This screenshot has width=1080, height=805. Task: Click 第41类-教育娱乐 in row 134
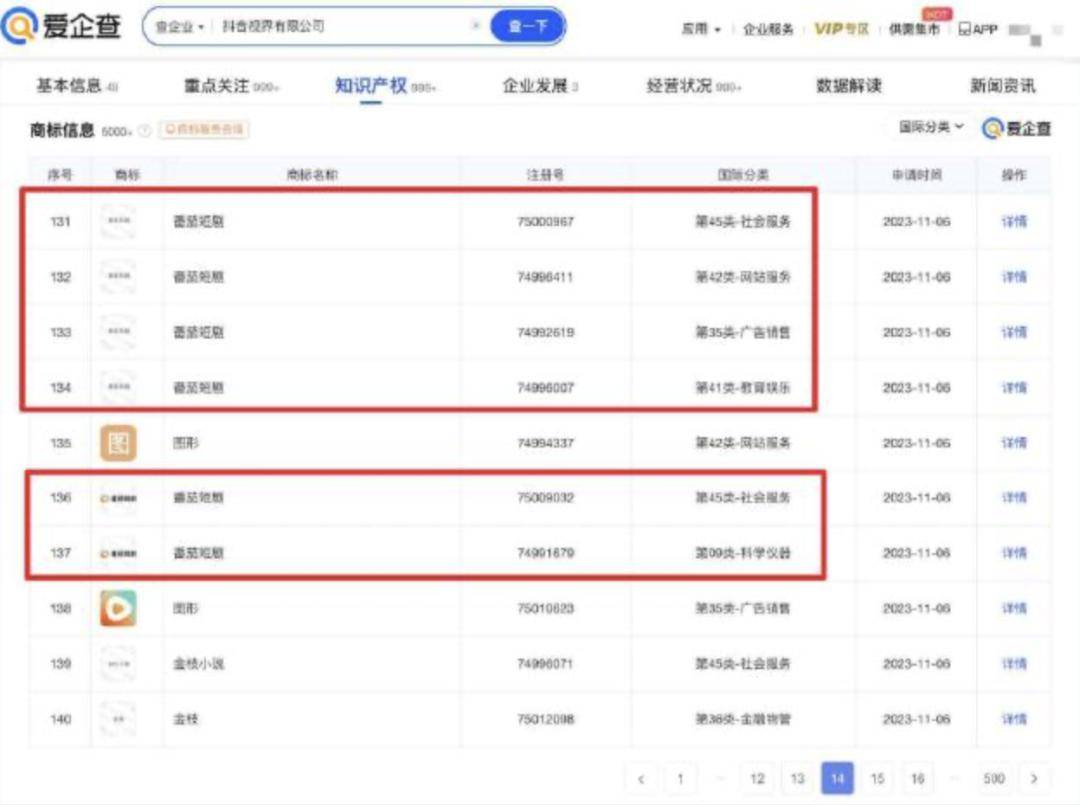pyautogui.click(x=742, y=388)
